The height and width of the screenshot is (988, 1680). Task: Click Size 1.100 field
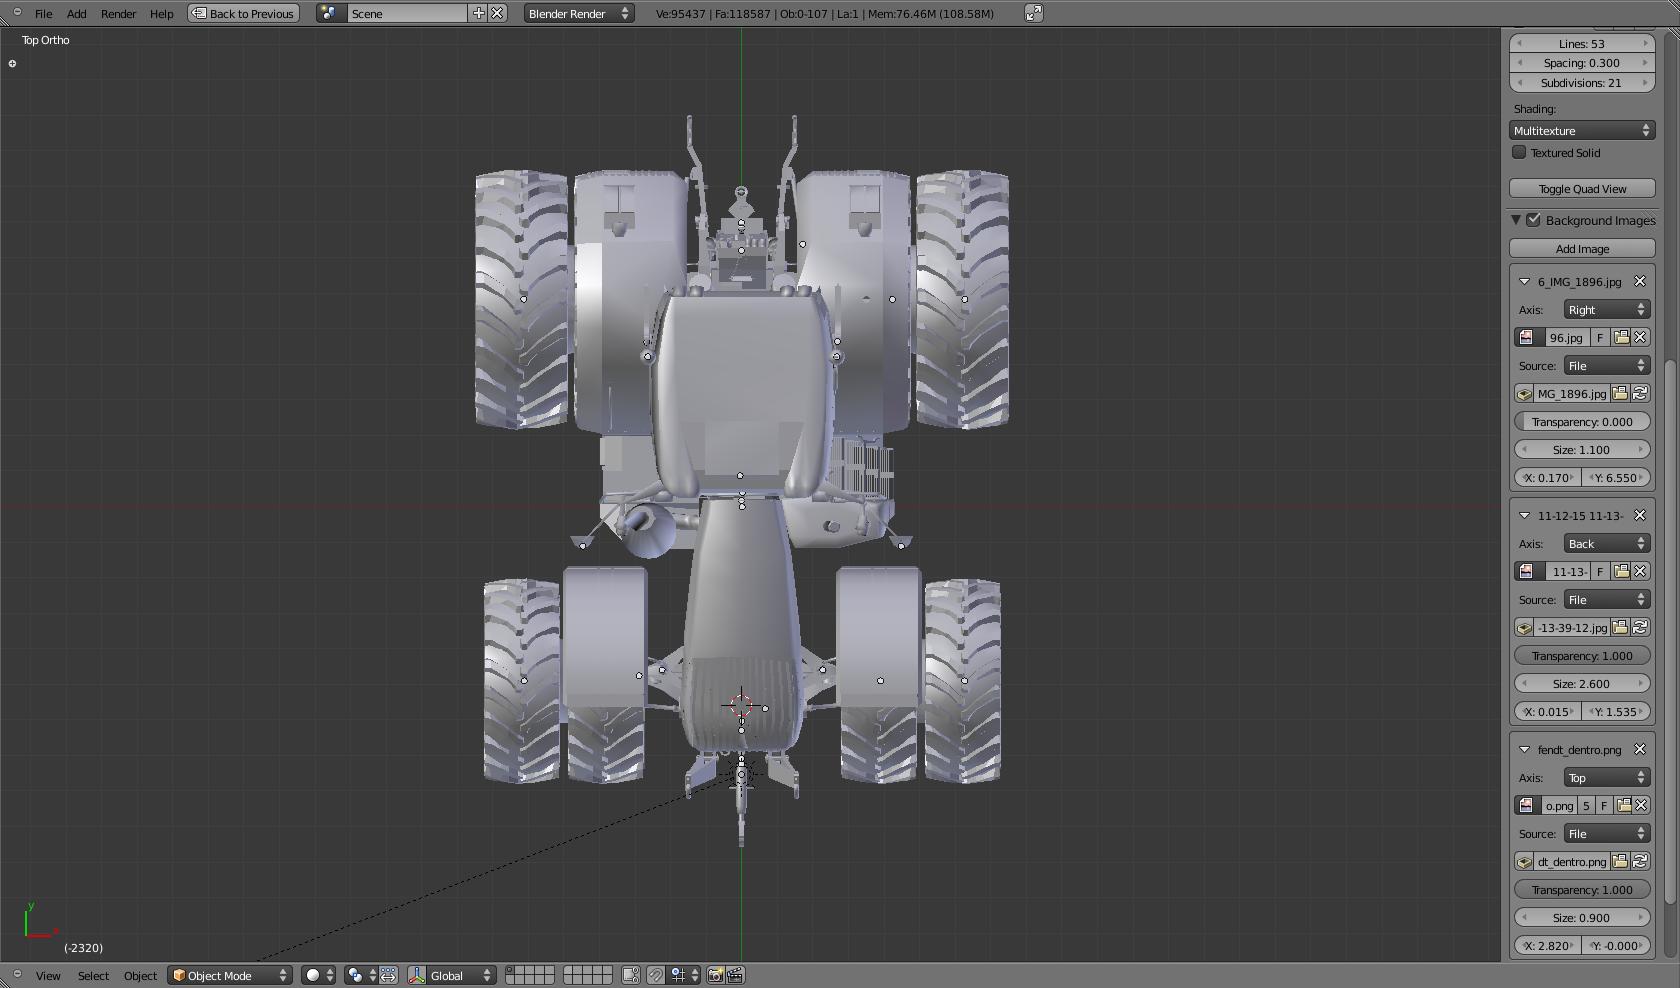click(1582, 450)
